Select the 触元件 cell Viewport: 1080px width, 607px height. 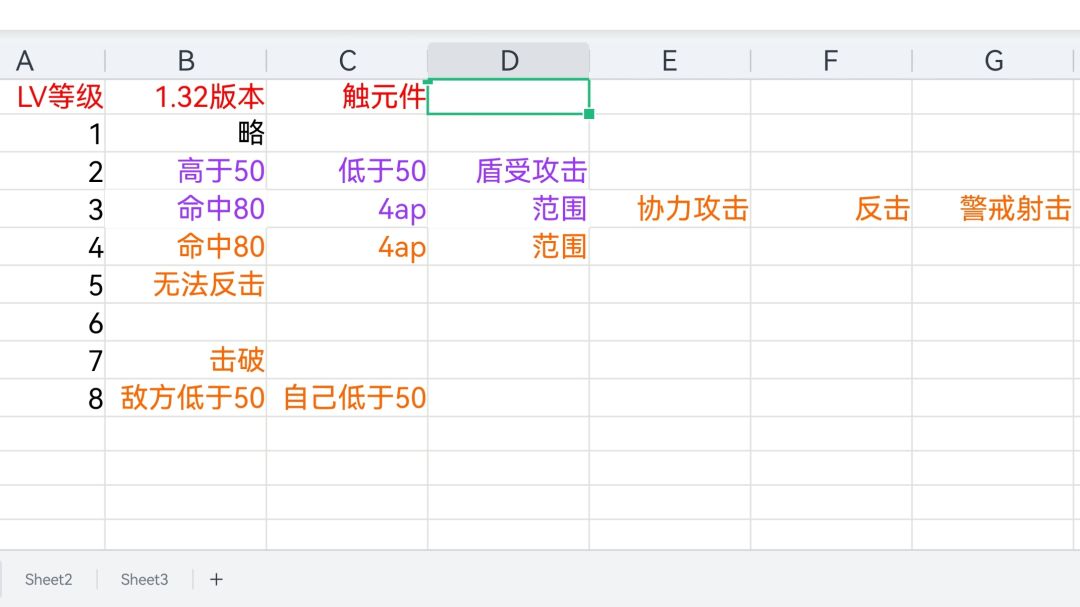coord(384,97)
